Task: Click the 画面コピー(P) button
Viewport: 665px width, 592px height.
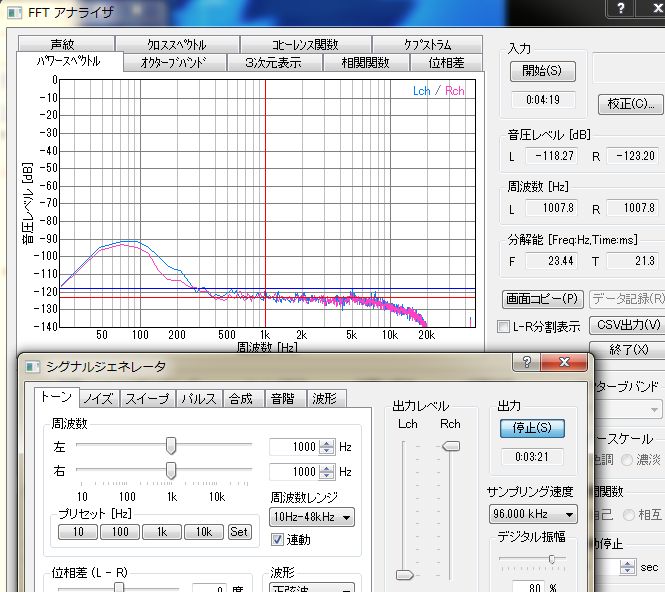Action: pyautogui.click(x=542, y=299)
